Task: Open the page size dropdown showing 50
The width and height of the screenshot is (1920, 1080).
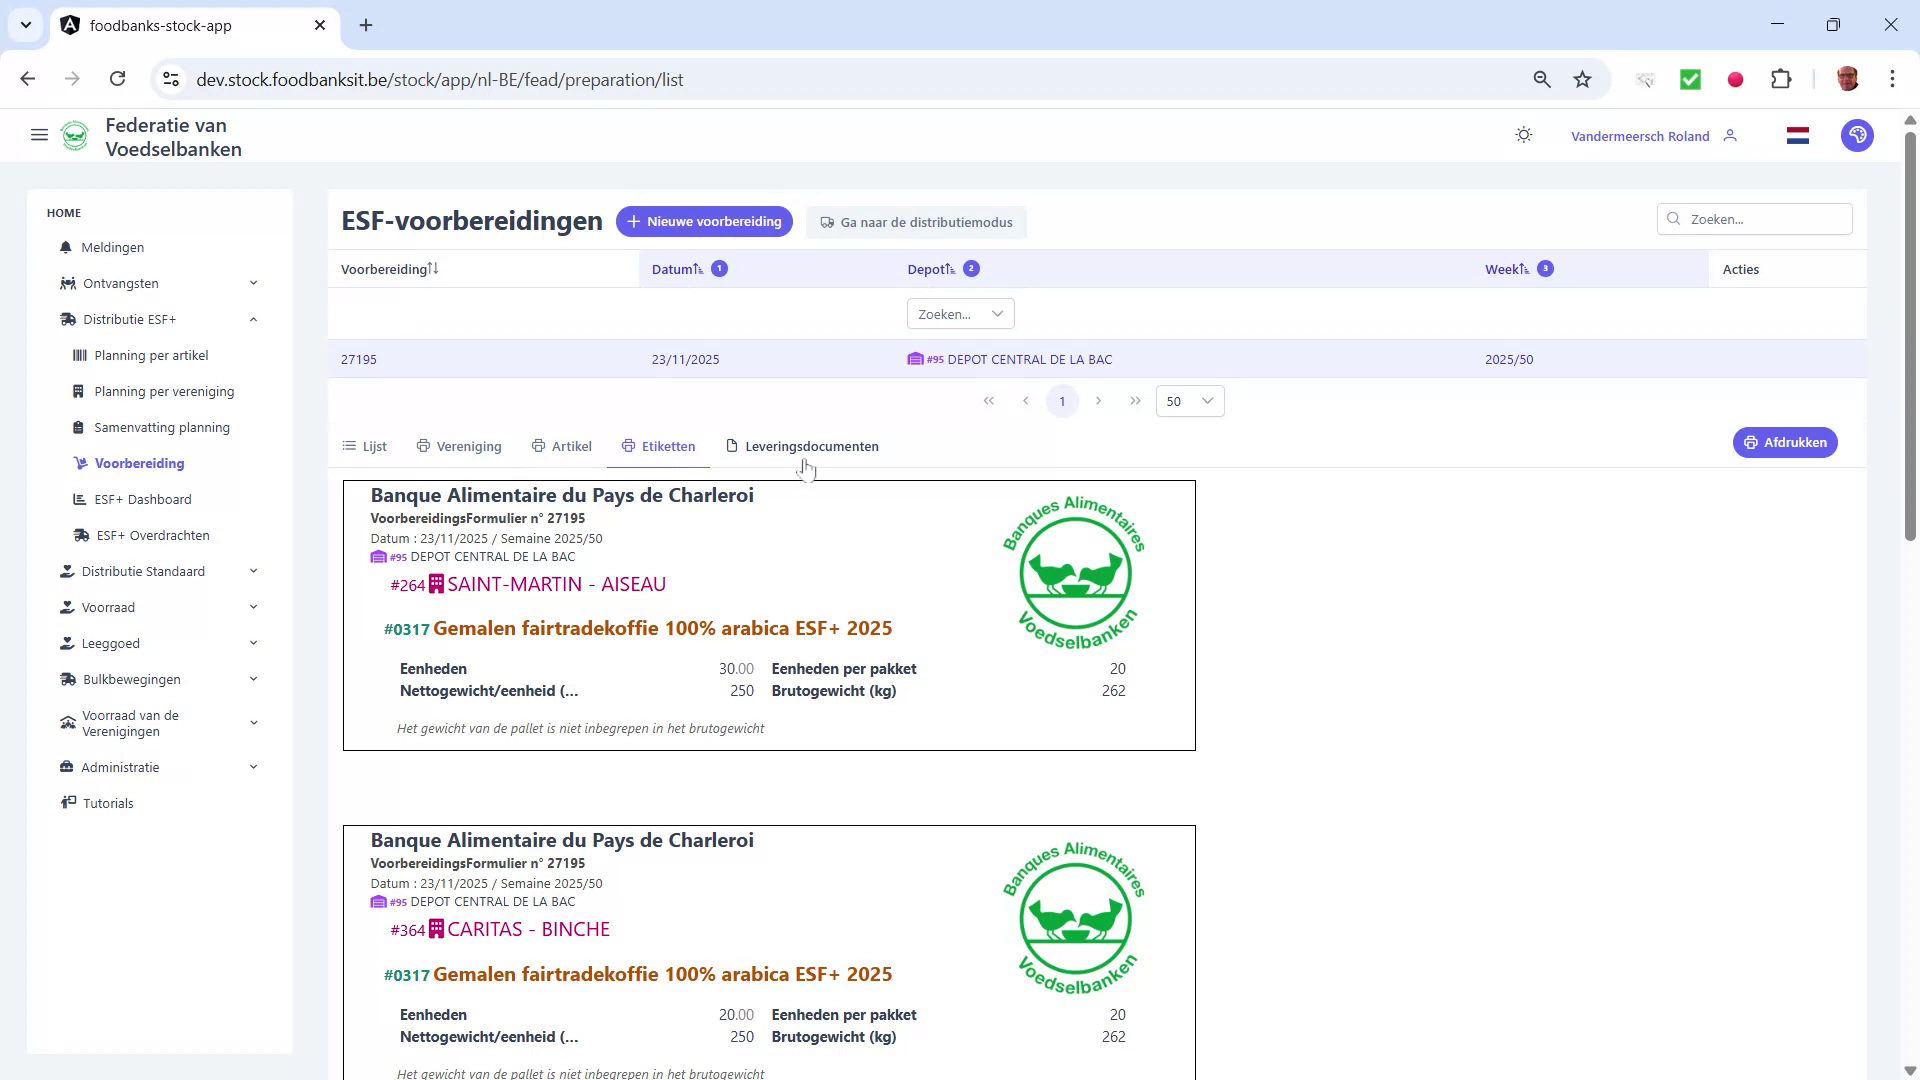Action: pyautogui.click(x=1190, y=401)
